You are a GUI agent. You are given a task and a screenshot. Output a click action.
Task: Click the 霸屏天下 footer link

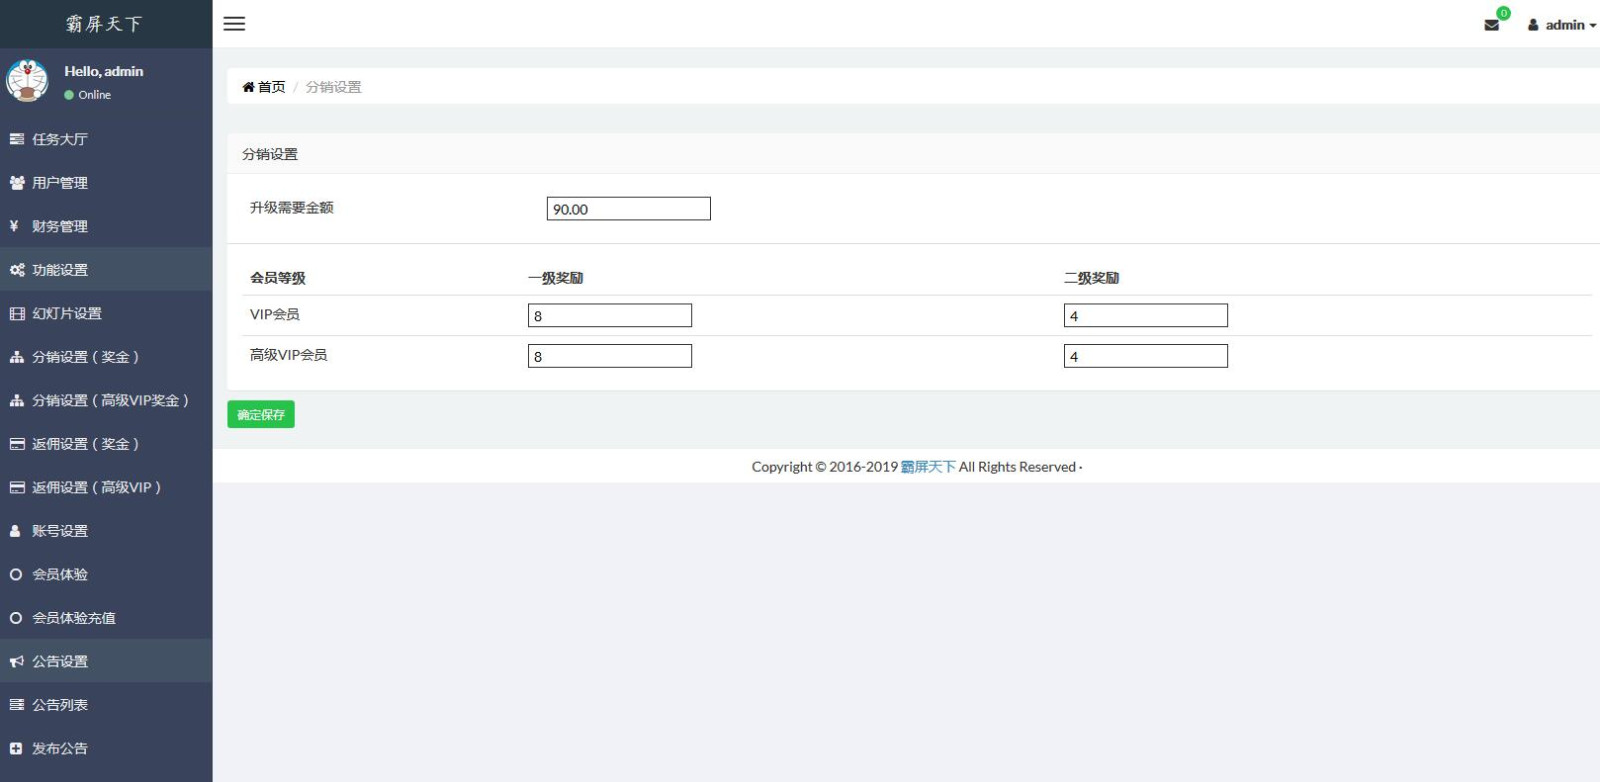[x=928, y=467]
